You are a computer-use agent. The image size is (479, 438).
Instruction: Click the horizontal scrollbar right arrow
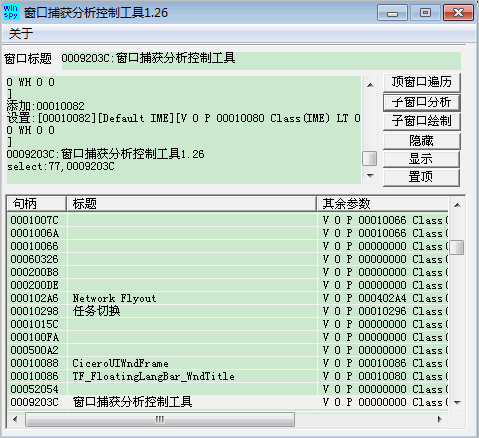439,419
